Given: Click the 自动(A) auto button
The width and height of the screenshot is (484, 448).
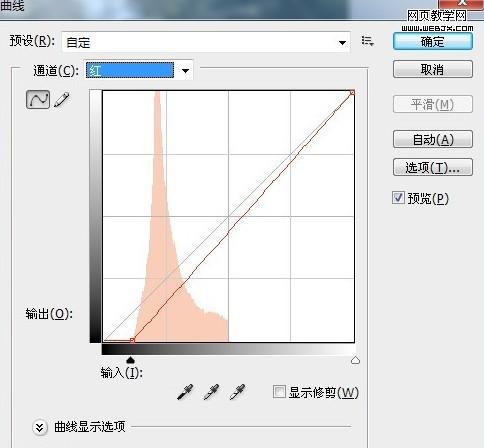Looking at the screenshot, I should click(x=433, y=139).
